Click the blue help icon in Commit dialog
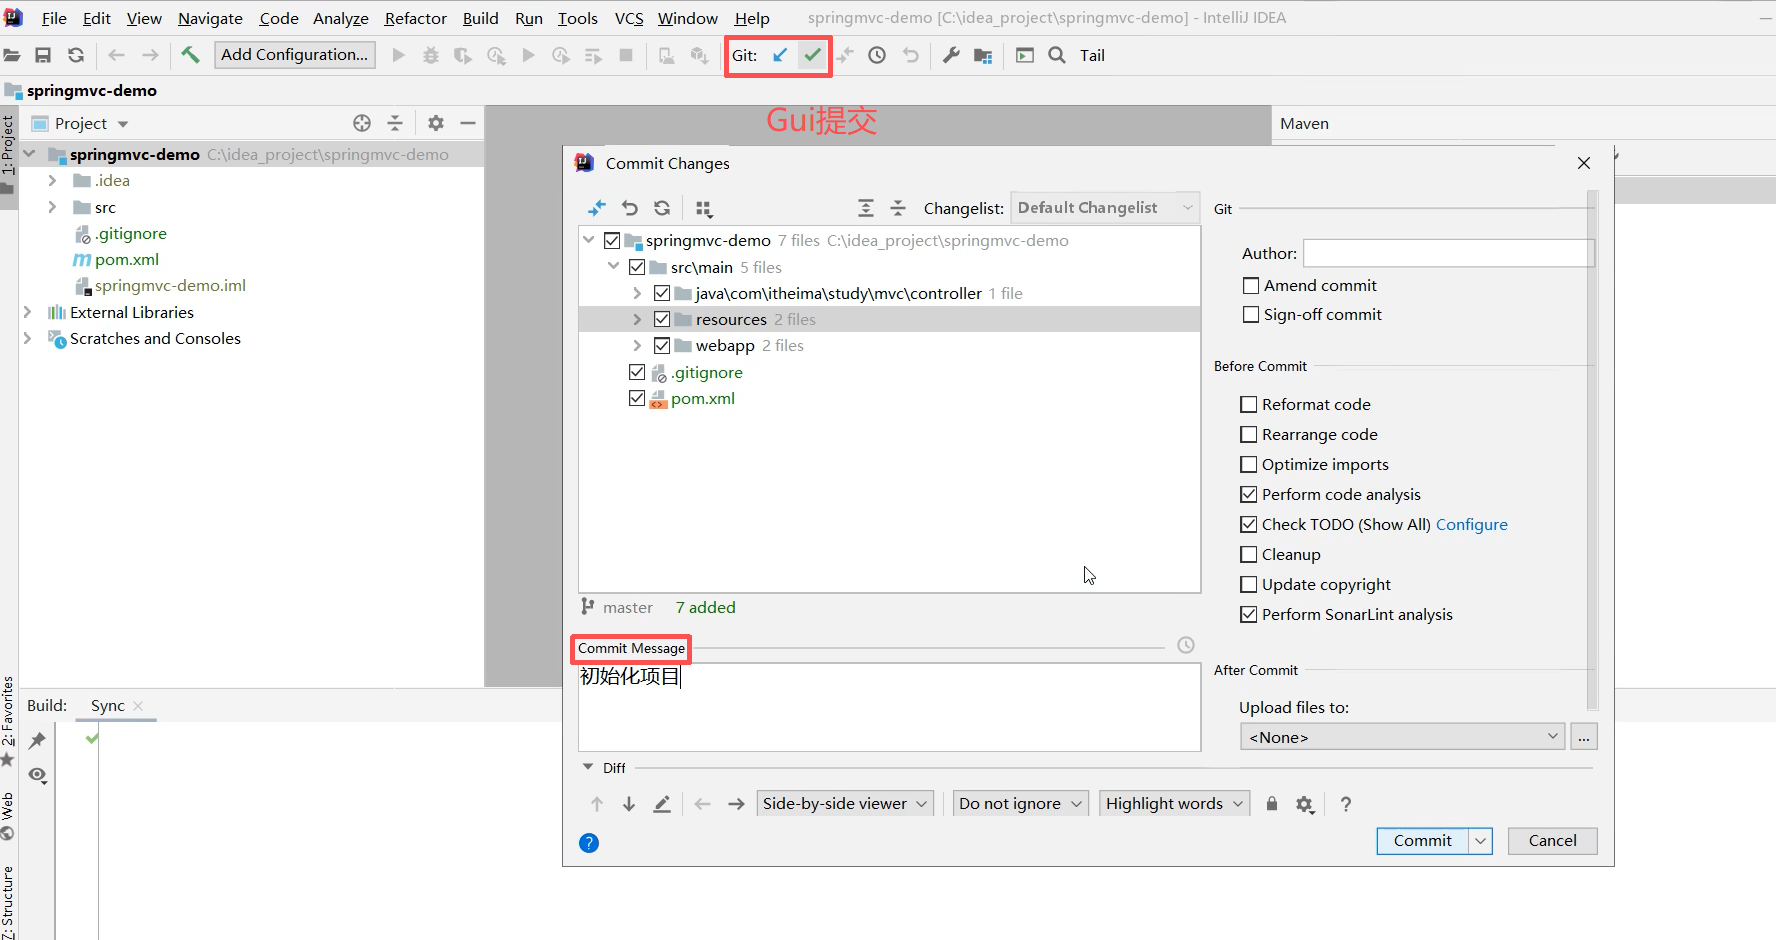Image resolution: width=1776 pixels, height=940 pixels. [x=589, y=843]
